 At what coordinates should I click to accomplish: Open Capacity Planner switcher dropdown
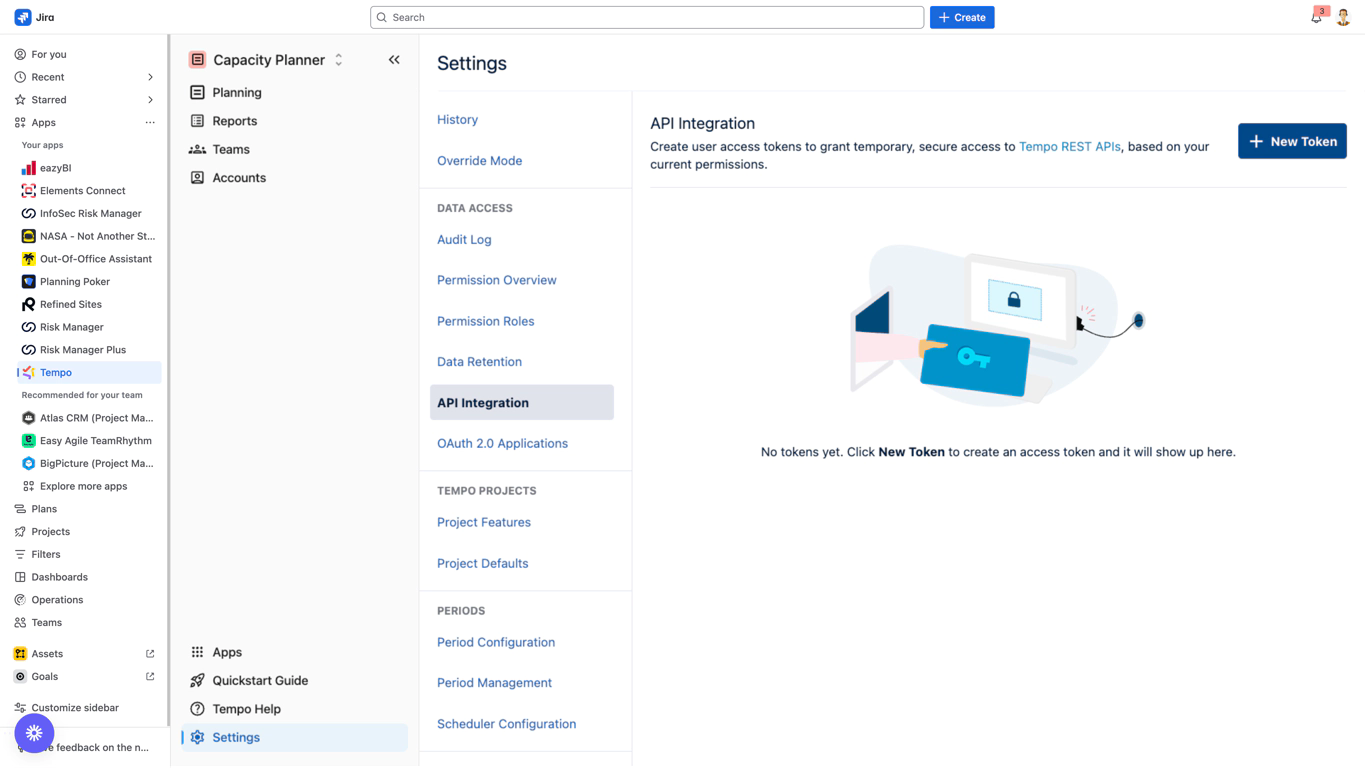(339, 60)
